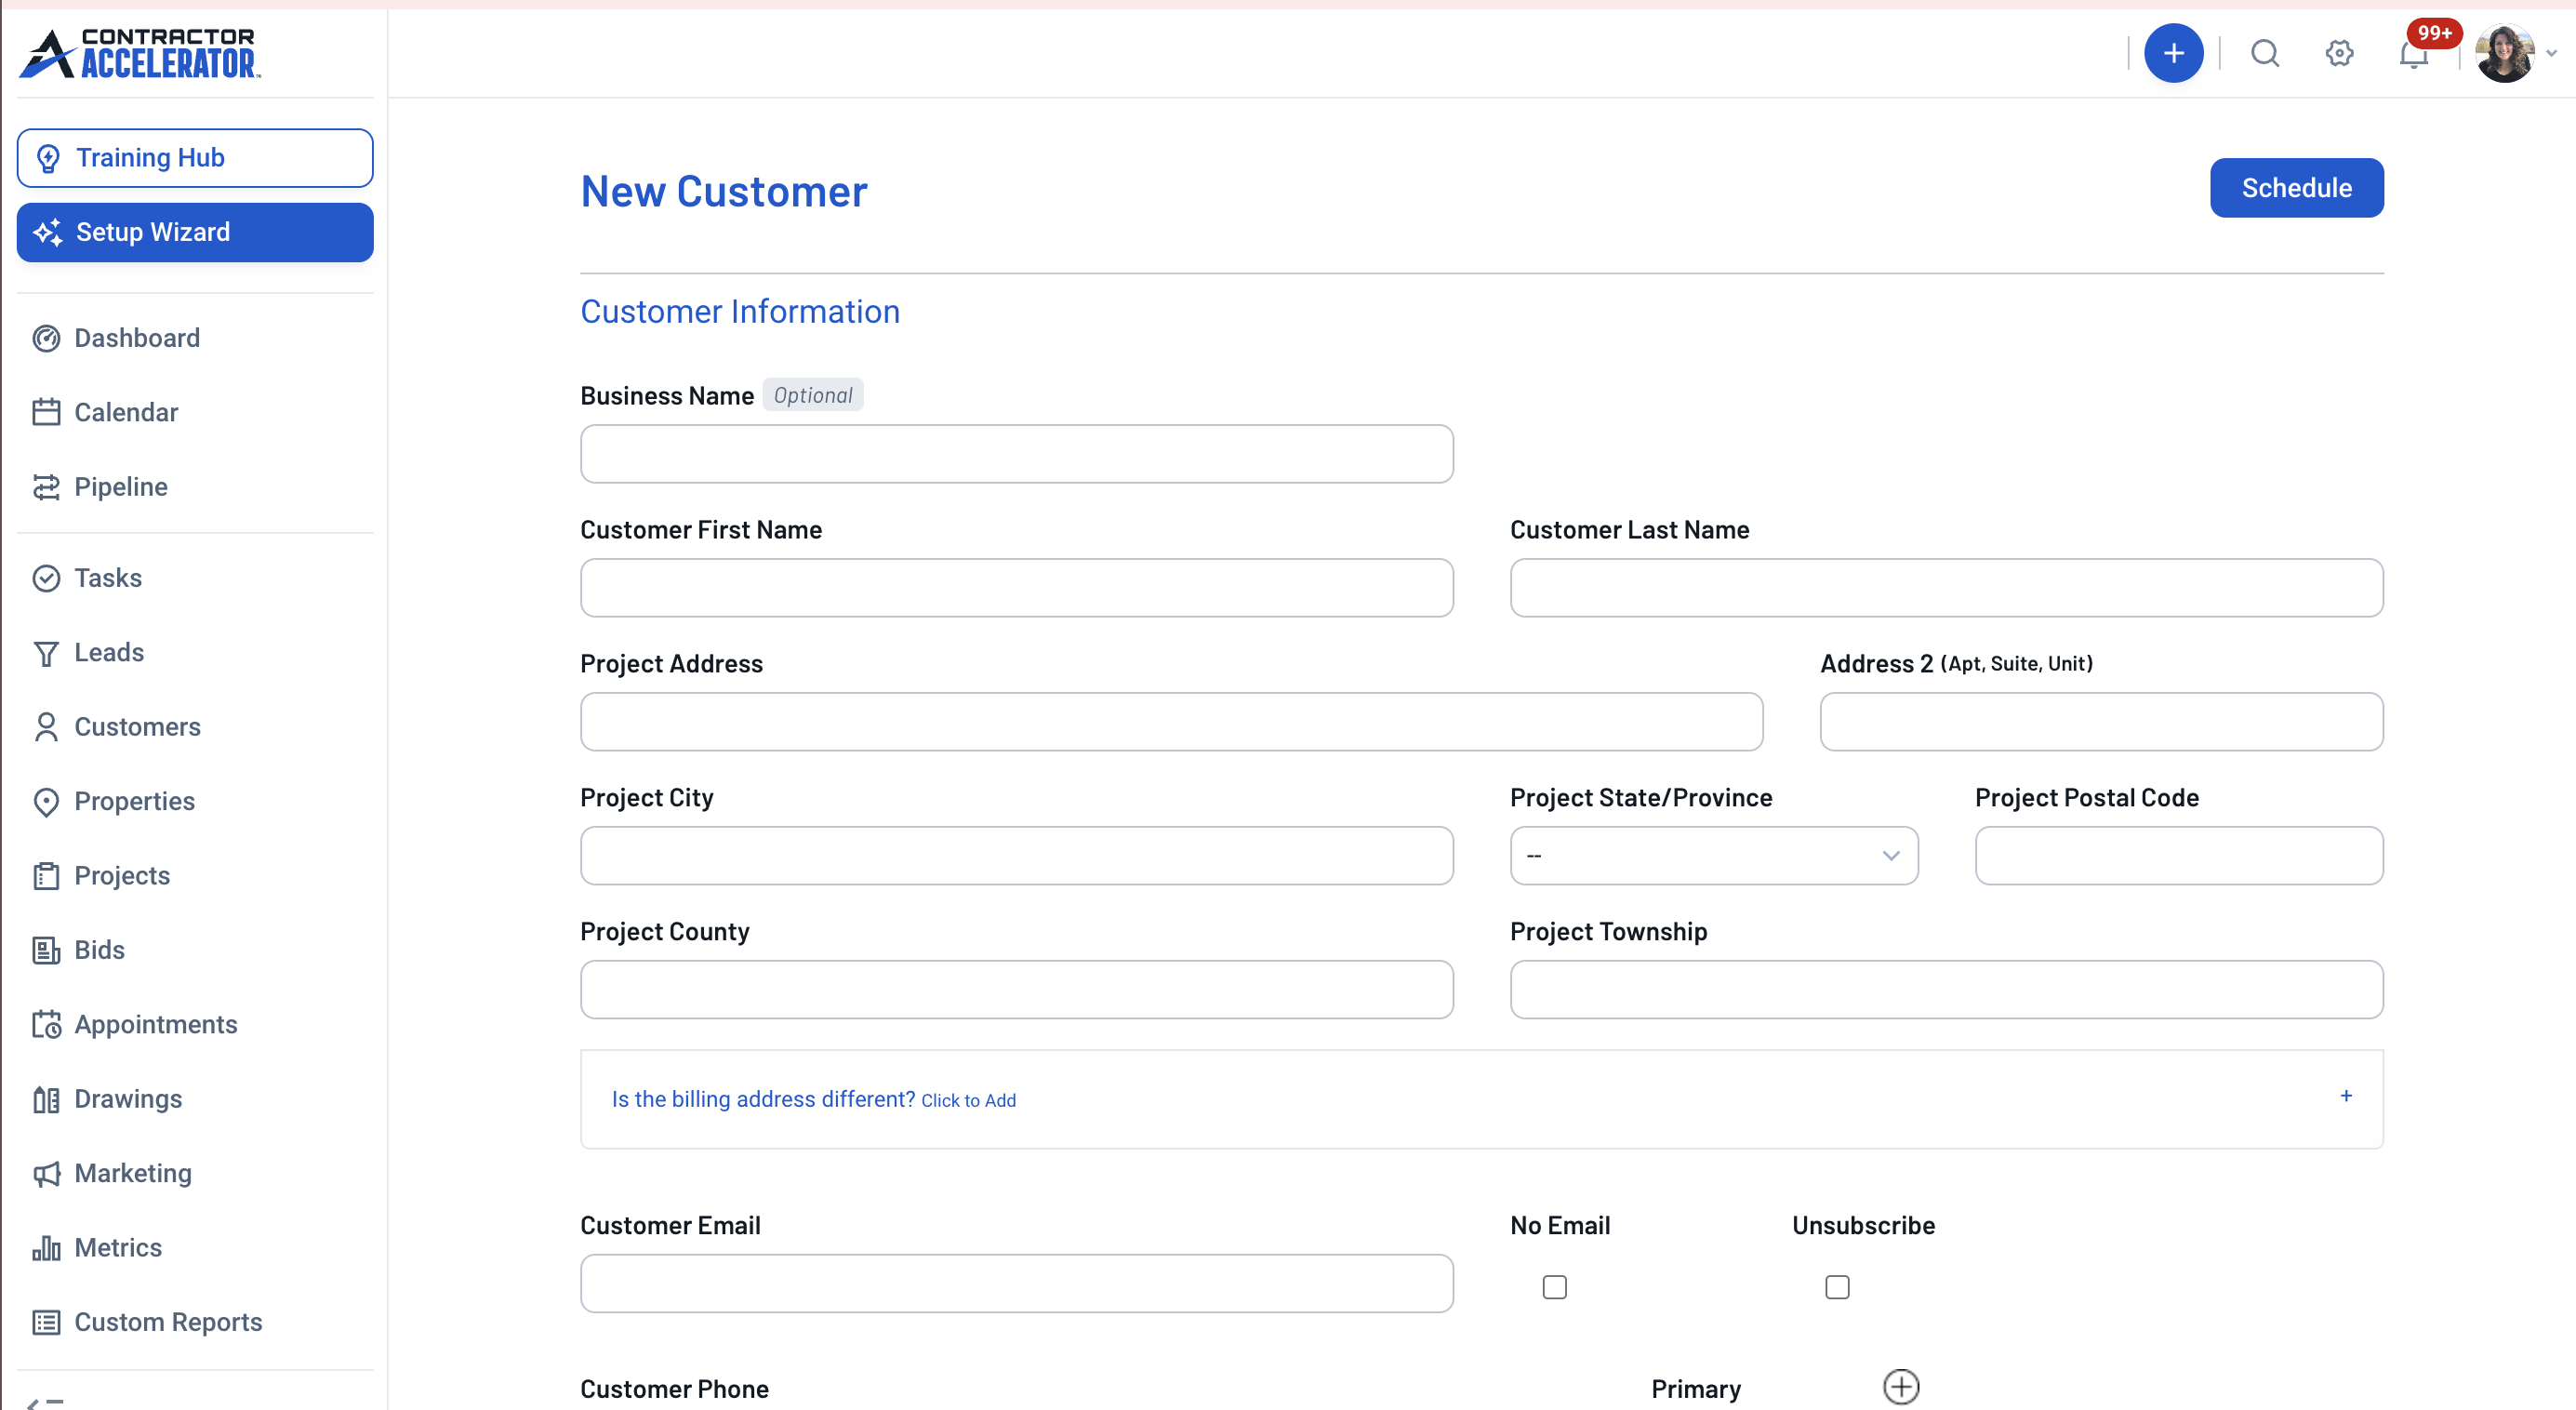
Task: Click 'Is the billing address different?' link
Action: pos(813,1099)
